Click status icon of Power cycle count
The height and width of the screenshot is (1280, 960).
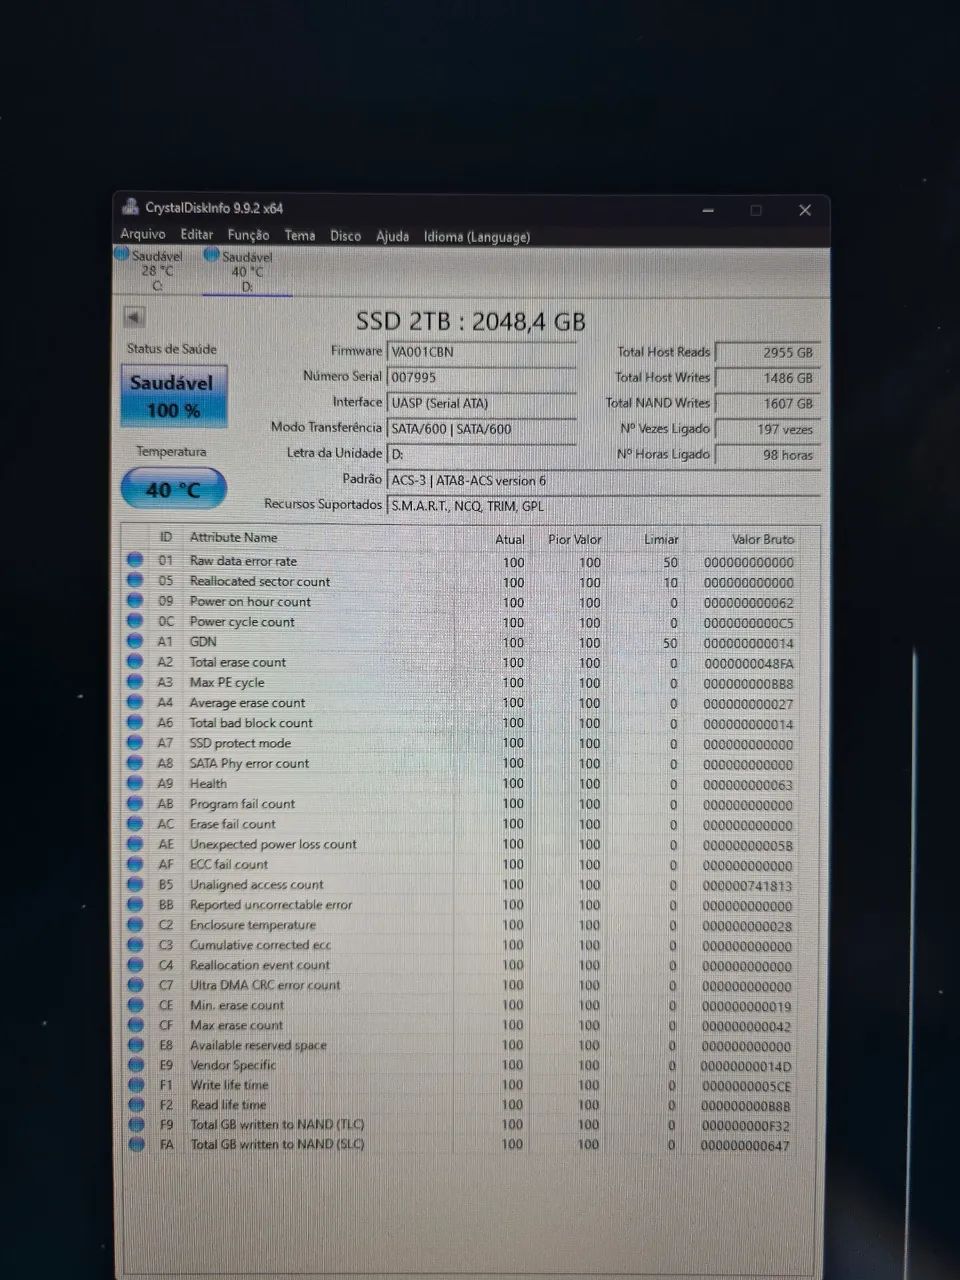(x=135, y=621)
